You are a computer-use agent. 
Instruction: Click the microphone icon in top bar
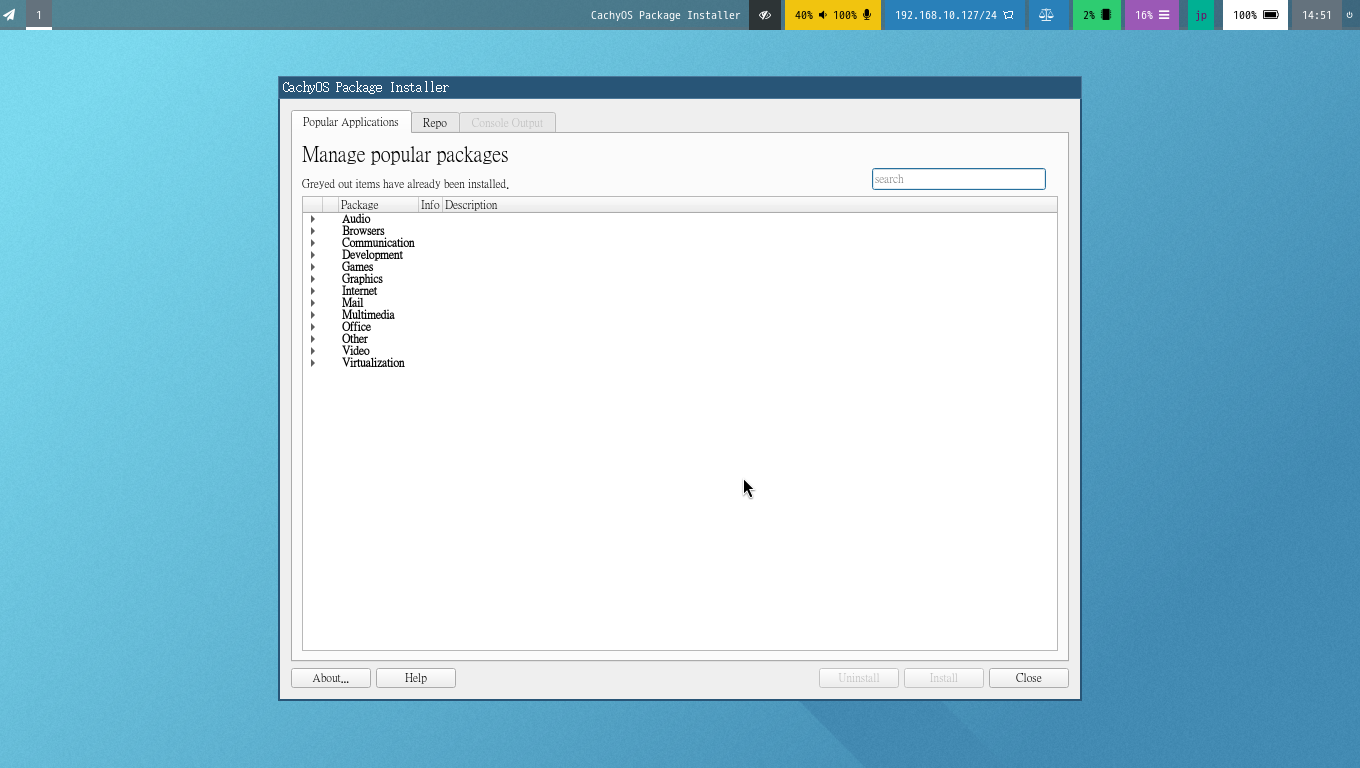tap(866, 15)
